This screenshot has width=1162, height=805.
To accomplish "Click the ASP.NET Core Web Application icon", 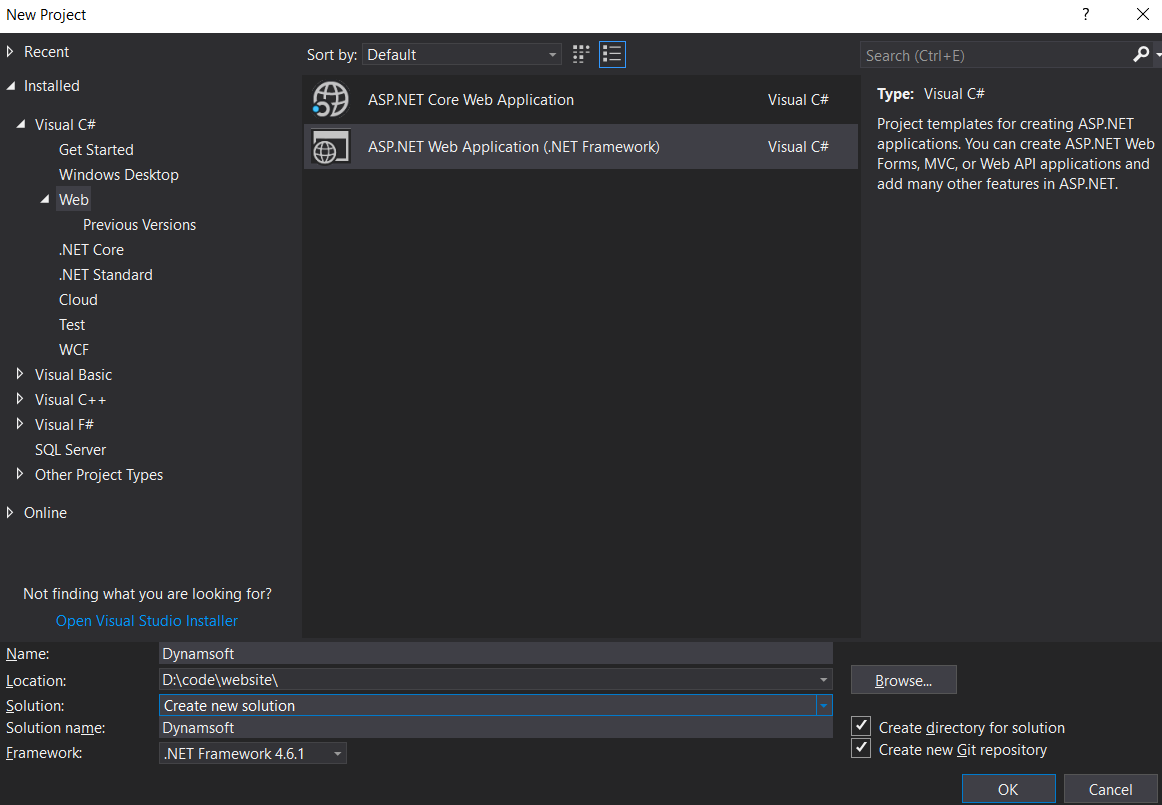I will [330, 100].
